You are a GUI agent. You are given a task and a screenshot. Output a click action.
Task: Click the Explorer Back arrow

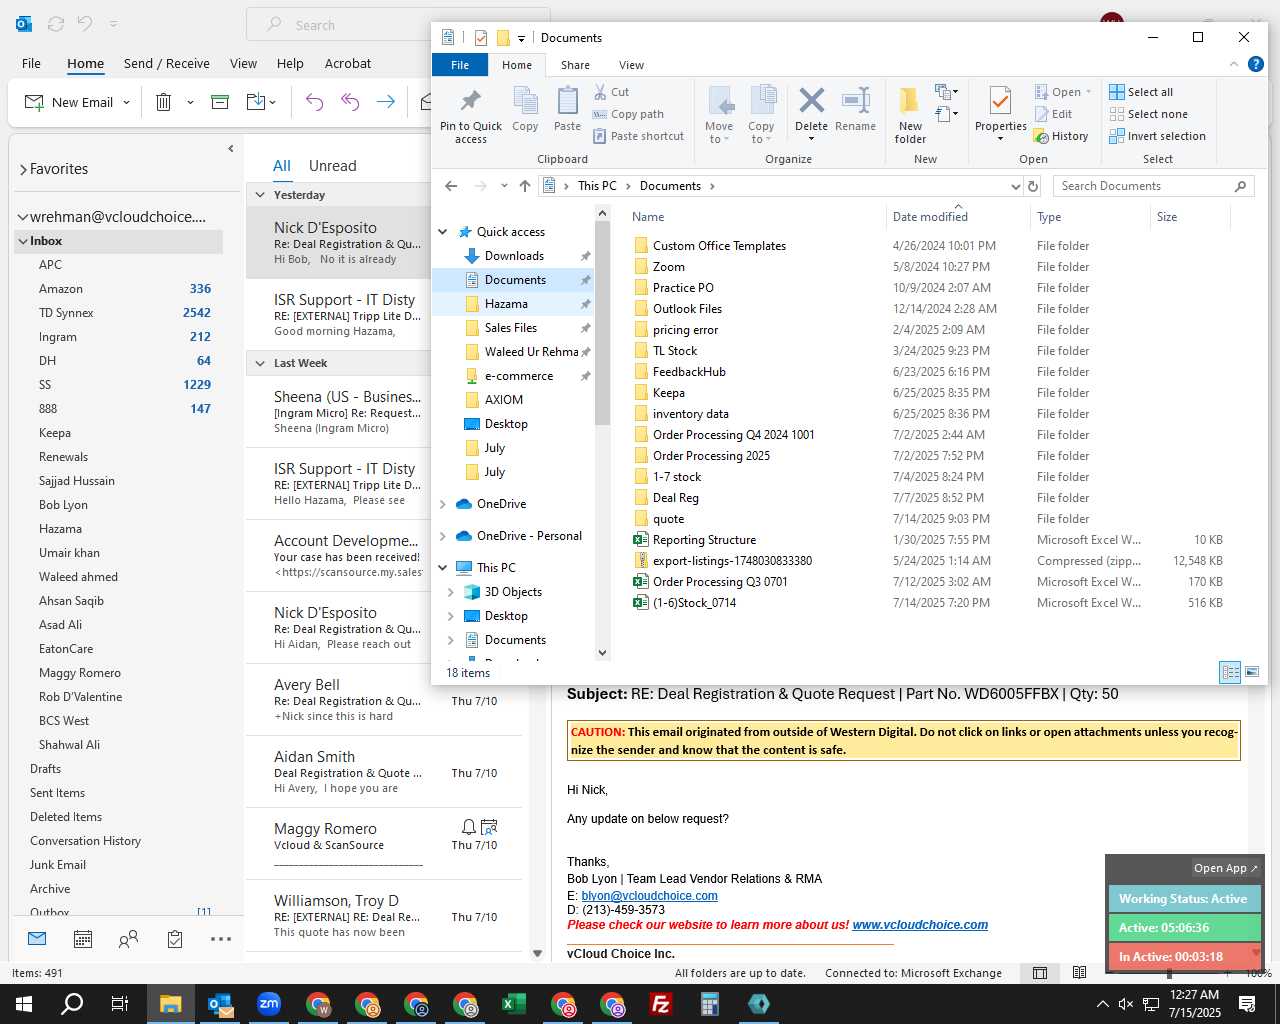pos(451,186)
